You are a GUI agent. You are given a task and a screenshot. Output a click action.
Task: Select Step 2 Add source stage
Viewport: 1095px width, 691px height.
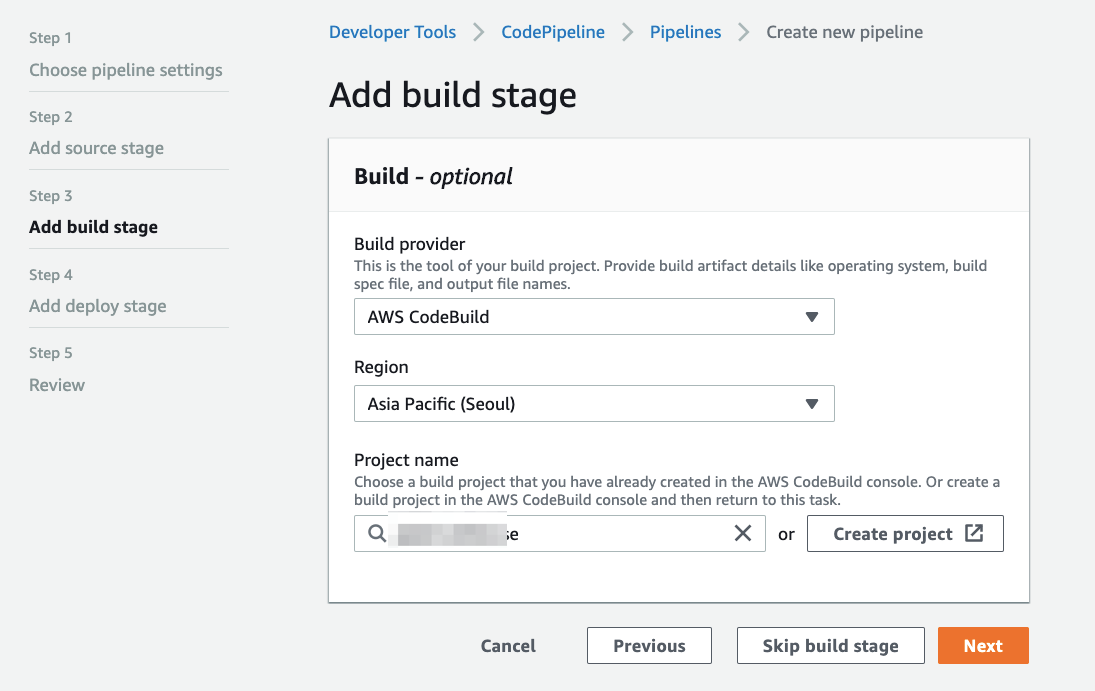point(96,148)
